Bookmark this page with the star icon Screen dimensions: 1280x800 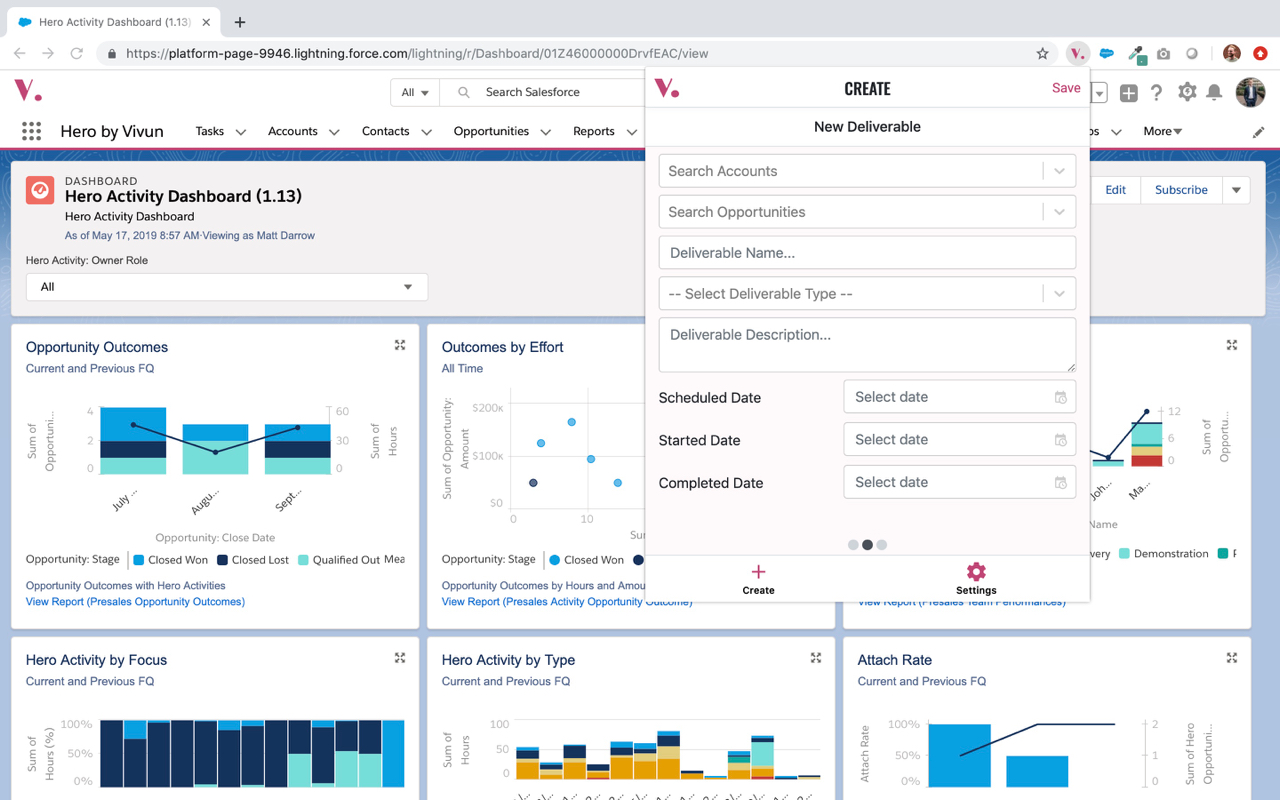(1043, 53)
